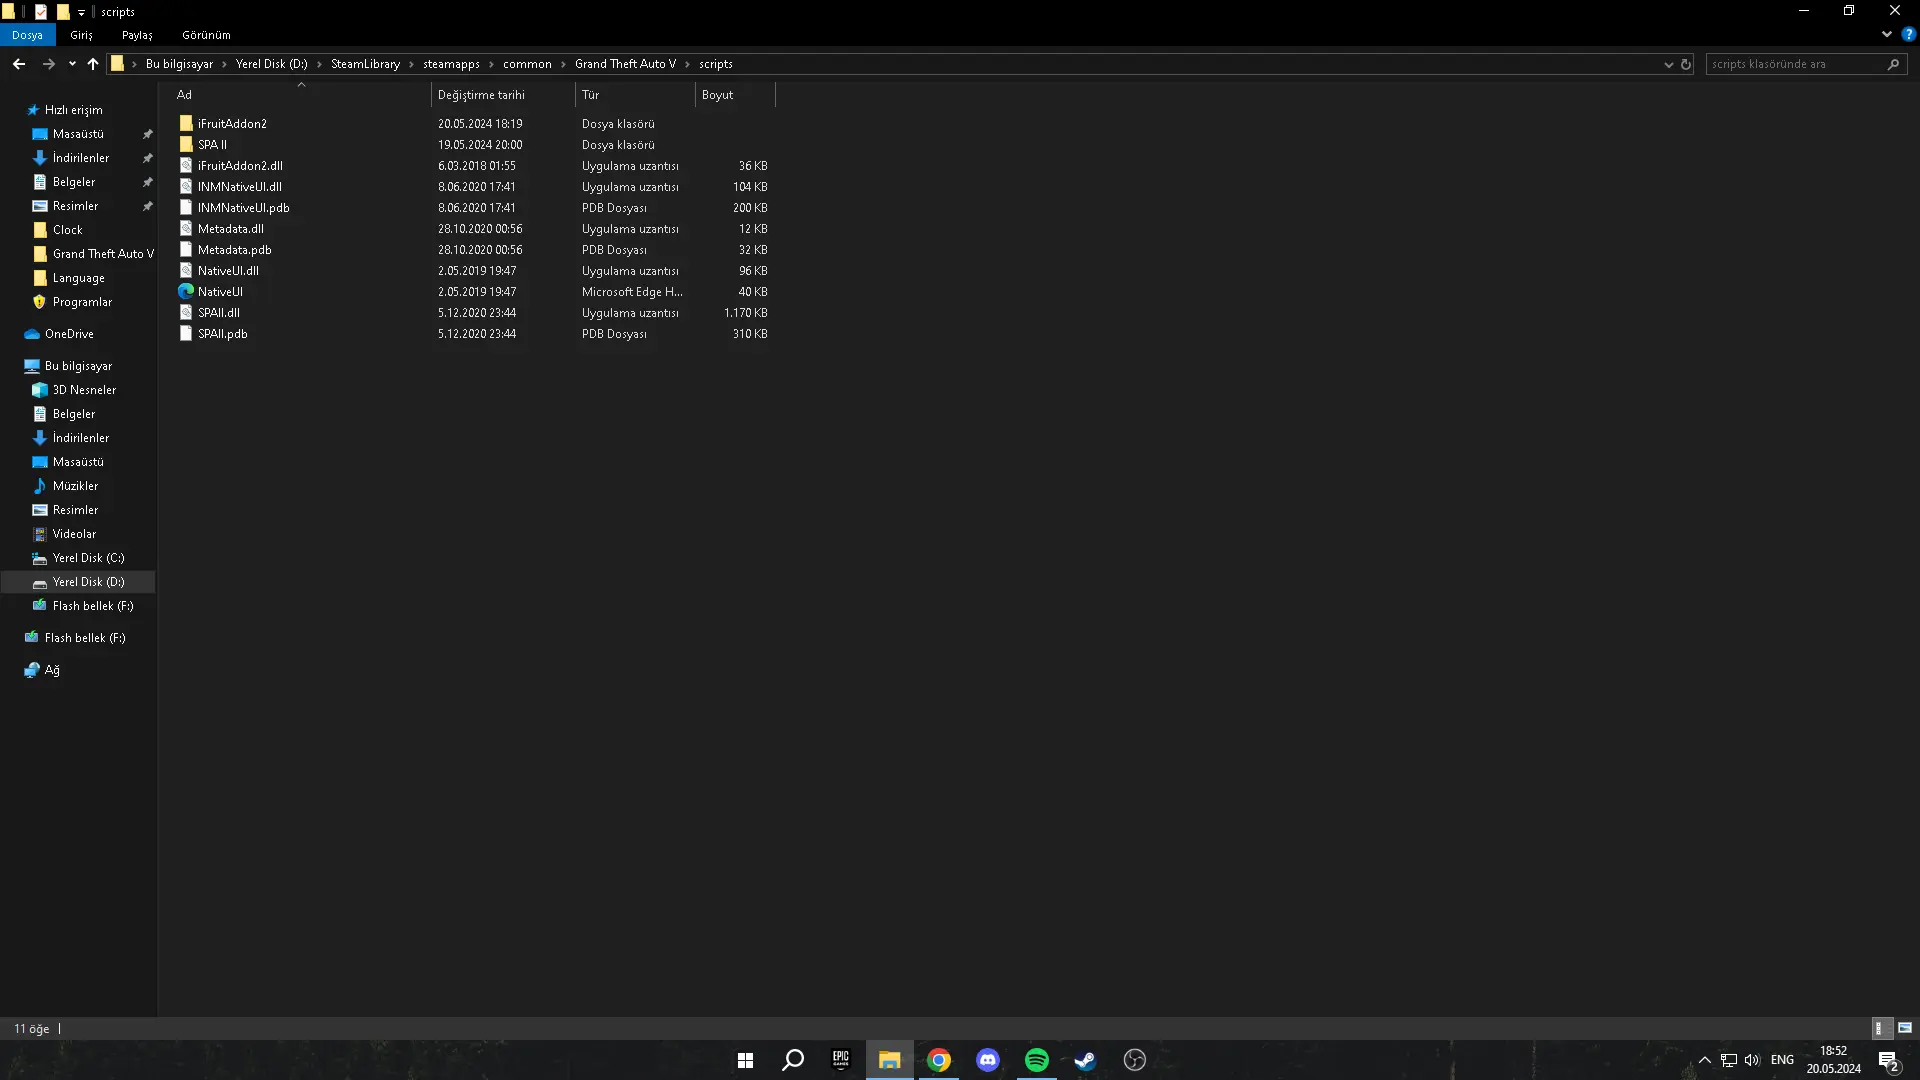Open the Dosya menu tab

click(27, 35)
